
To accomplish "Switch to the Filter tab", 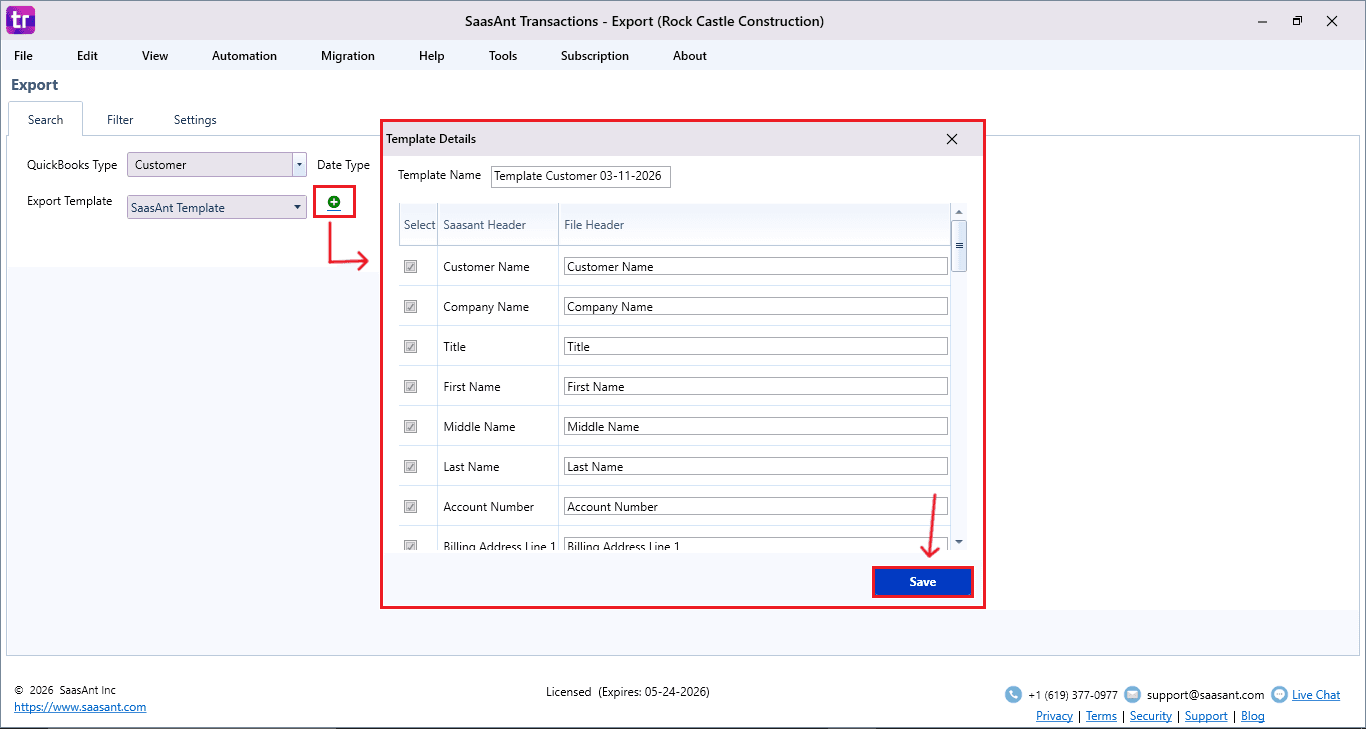I will coord(120,120).
